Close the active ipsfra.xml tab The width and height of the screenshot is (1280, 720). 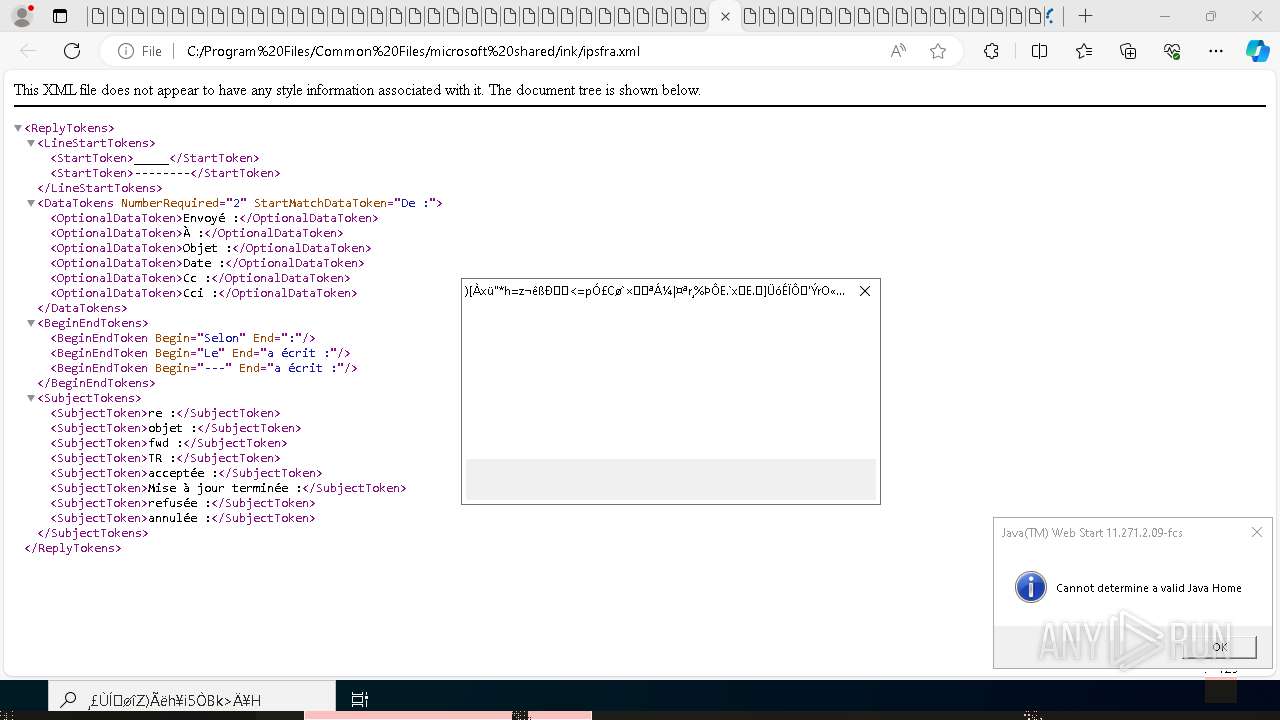click(725, 16)
